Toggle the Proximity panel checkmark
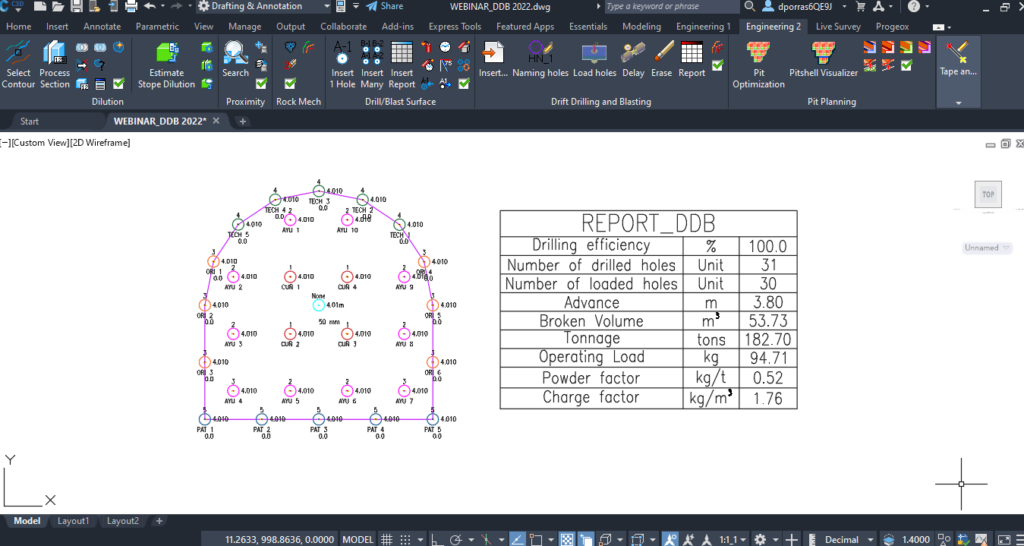 pos(261,83)
